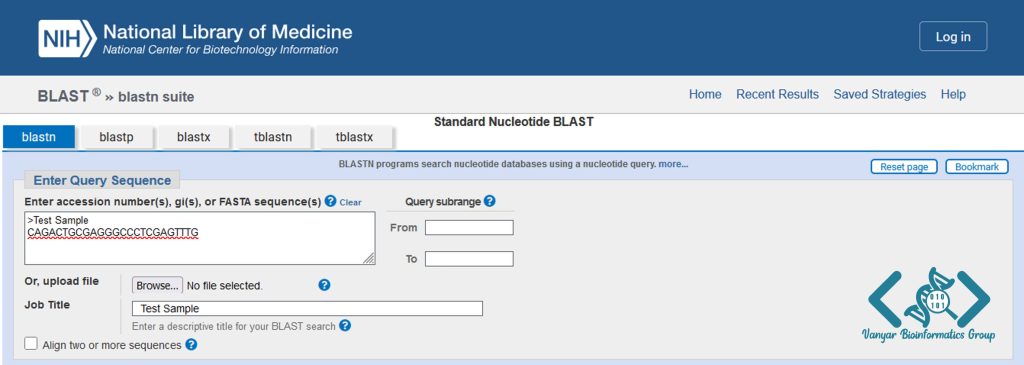Switch to the tblastn tab

272,137
